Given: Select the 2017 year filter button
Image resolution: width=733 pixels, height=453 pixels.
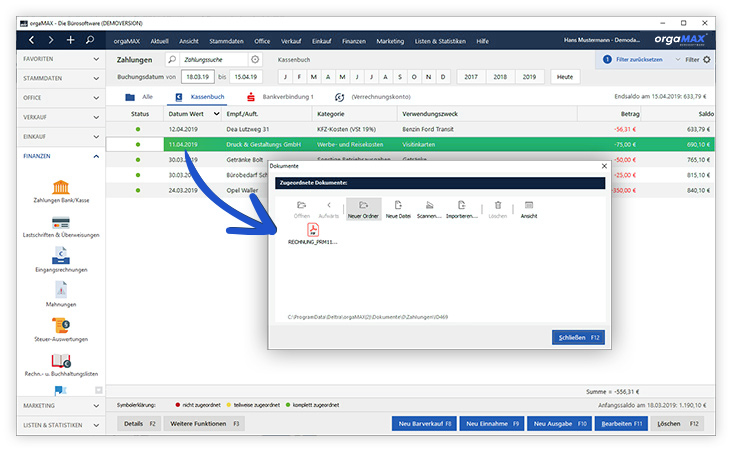Looking at the screenshot, I should 471,77.
